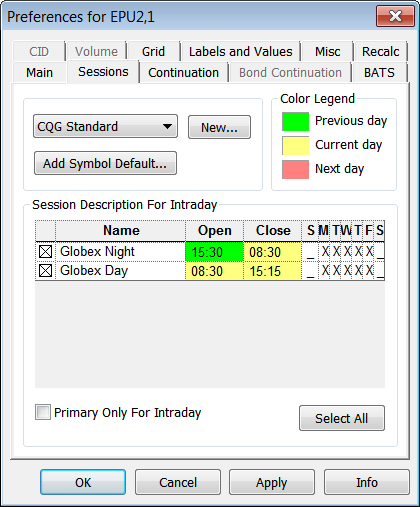
Task: Open the Misc tab
Action: point(328,52)
